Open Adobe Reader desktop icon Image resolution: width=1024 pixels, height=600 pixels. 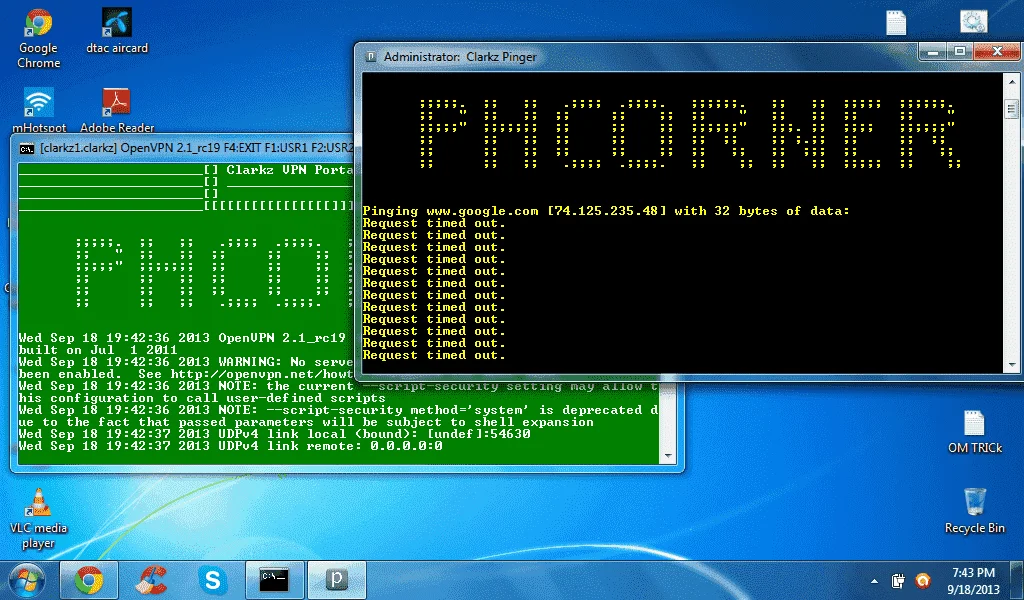tap(117, 110)
